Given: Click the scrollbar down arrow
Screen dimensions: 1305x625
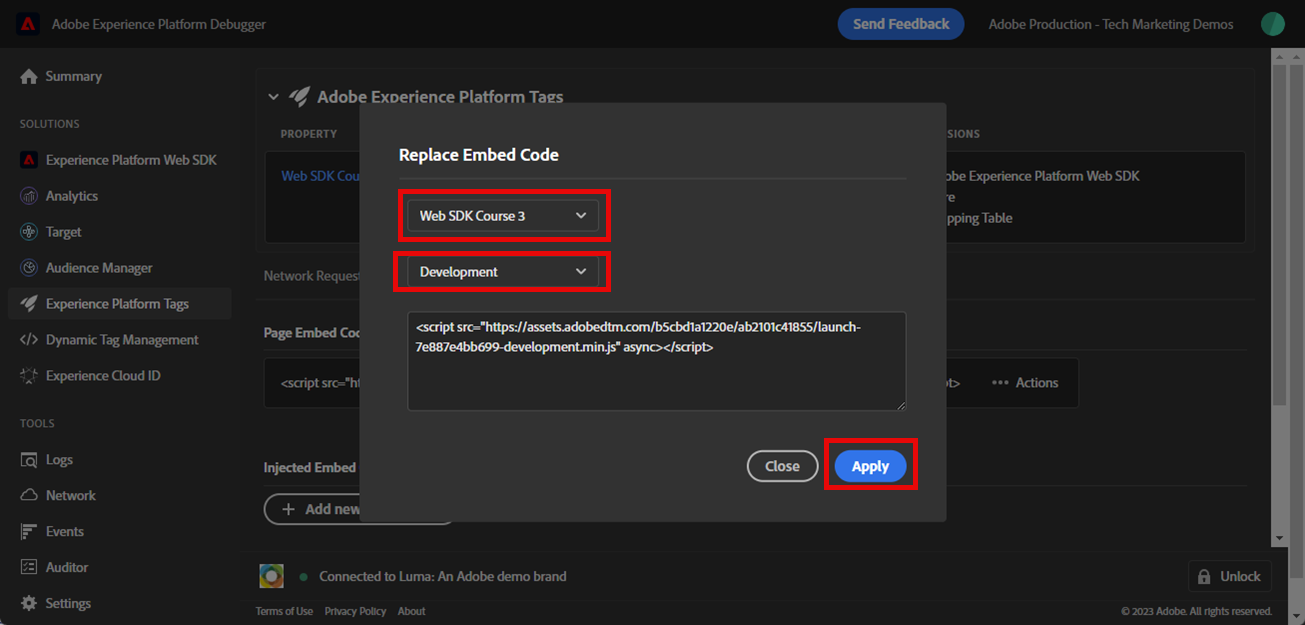Looking at the screenshot, I should (x=1279, y=539).
